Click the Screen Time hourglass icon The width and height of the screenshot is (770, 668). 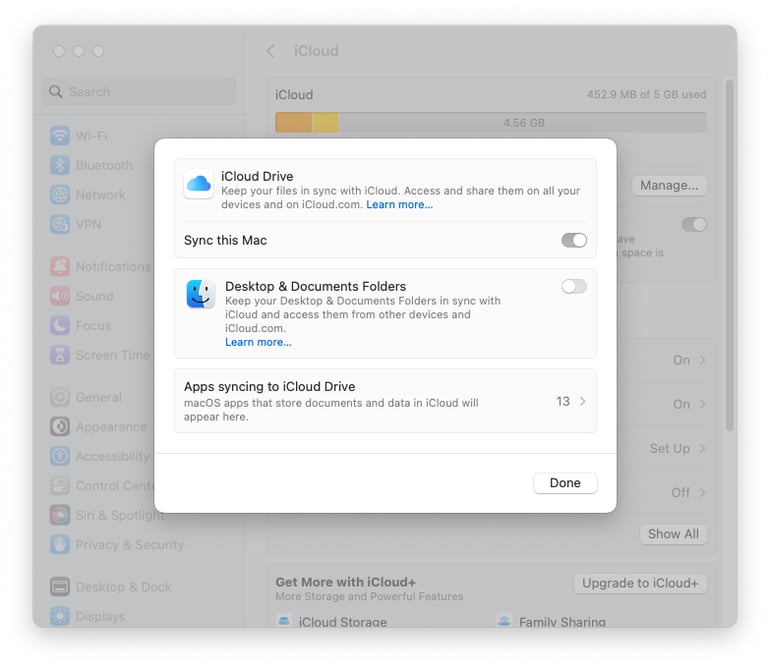[x=60, y=355]
